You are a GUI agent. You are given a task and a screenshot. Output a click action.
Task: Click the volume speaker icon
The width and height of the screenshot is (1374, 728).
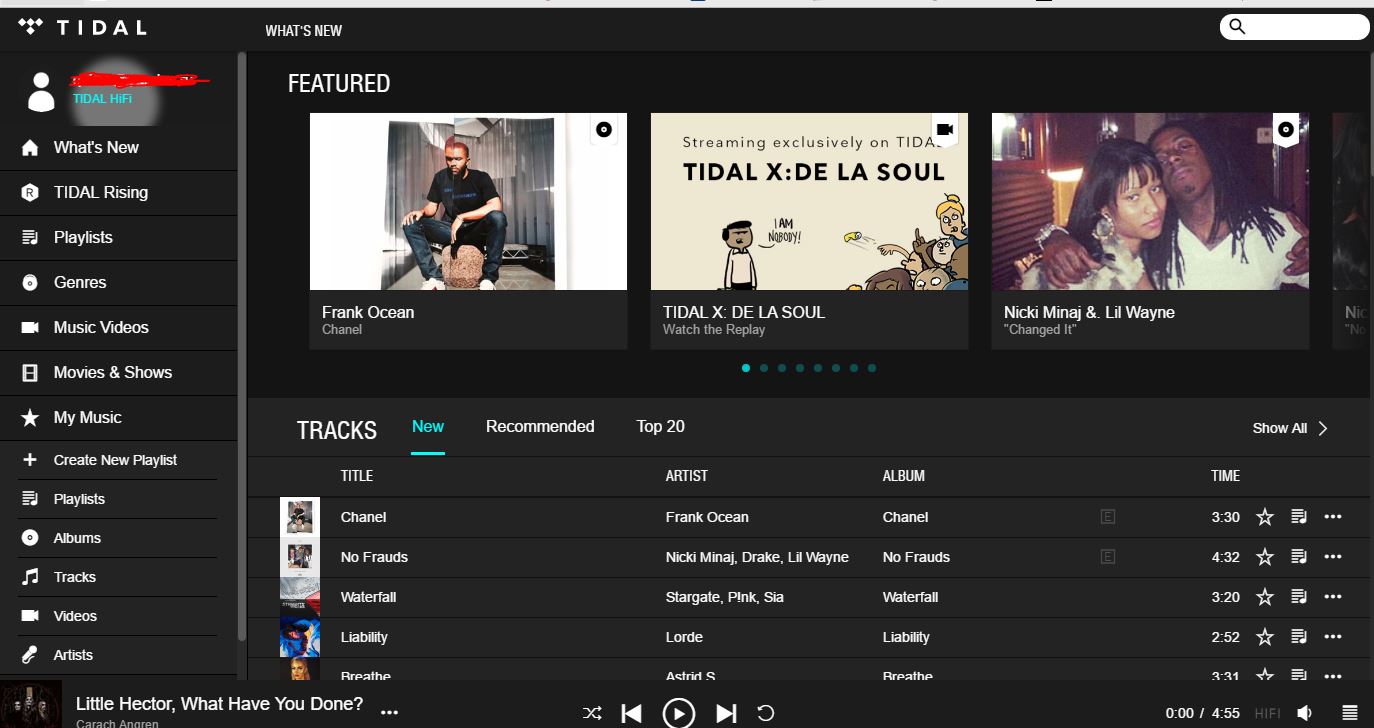1305,713
